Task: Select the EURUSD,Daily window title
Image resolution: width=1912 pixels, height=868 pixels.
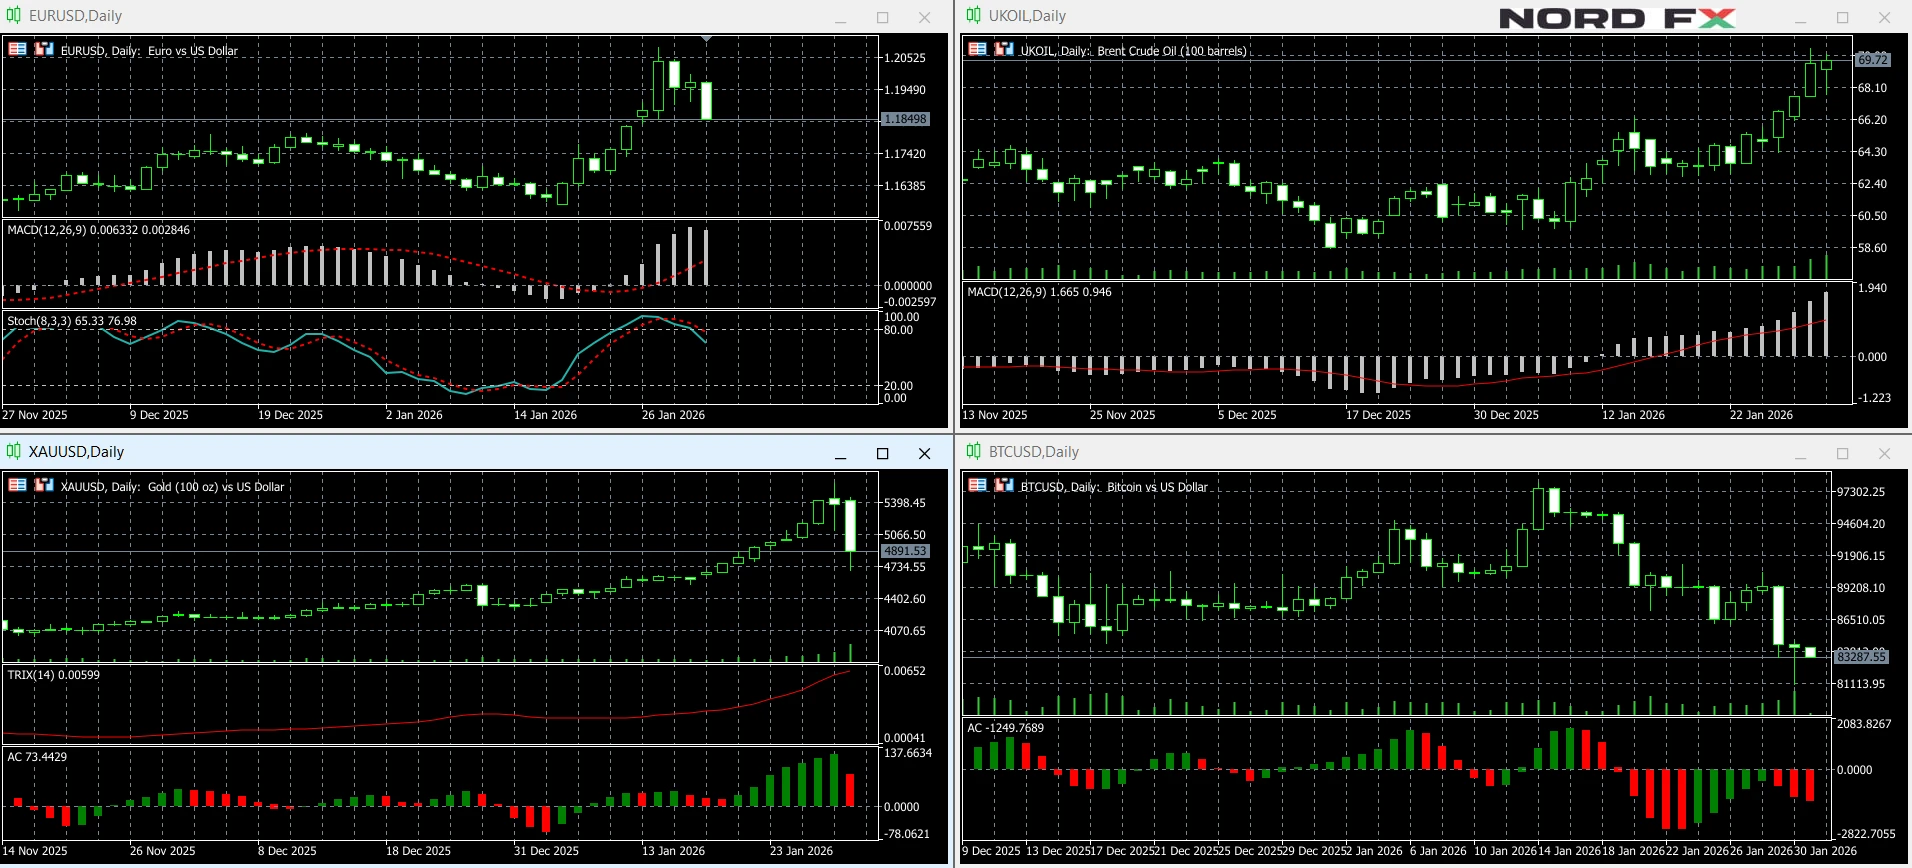Action: pos(75,16)
